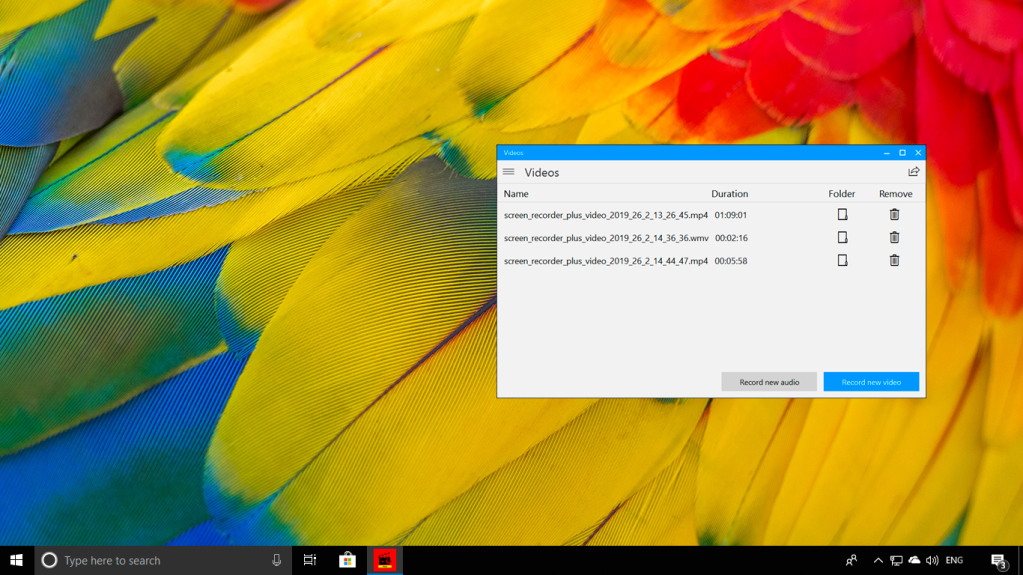Launch Microsoft Store from taskbar

(347, 560)
